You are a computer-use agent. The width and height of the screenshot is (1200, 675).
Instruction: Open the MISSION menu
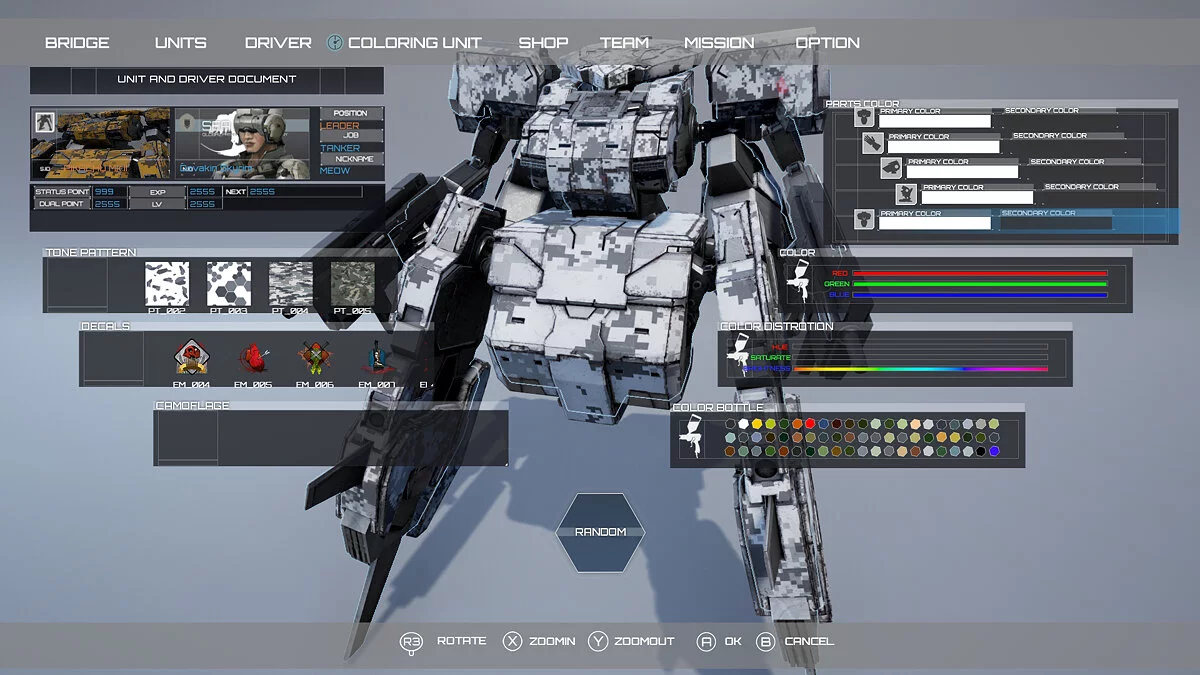click(x=719, y=42)
